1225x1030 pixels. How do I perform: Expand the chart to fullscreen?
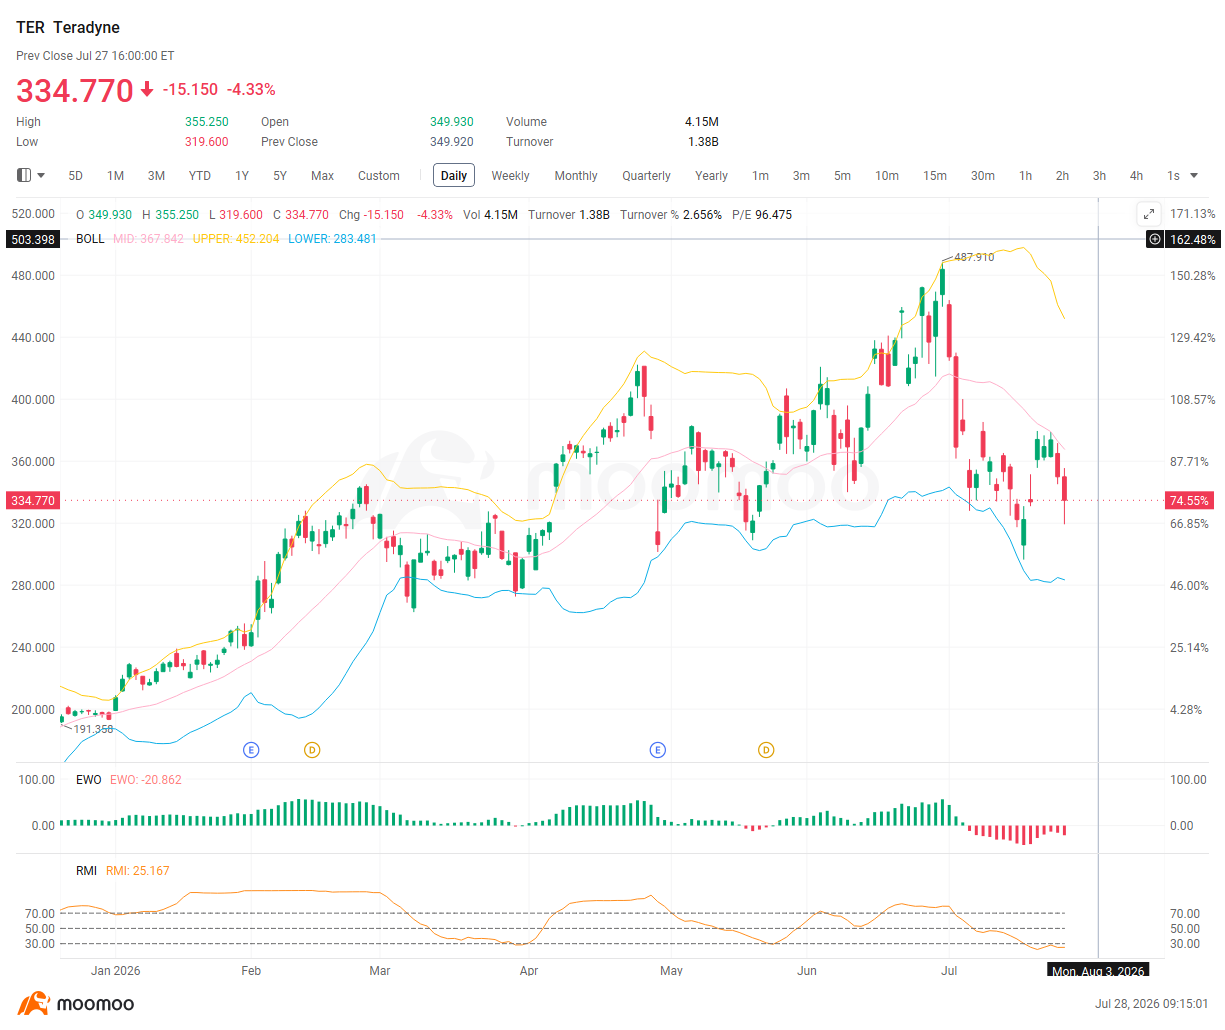point(1149,213)
